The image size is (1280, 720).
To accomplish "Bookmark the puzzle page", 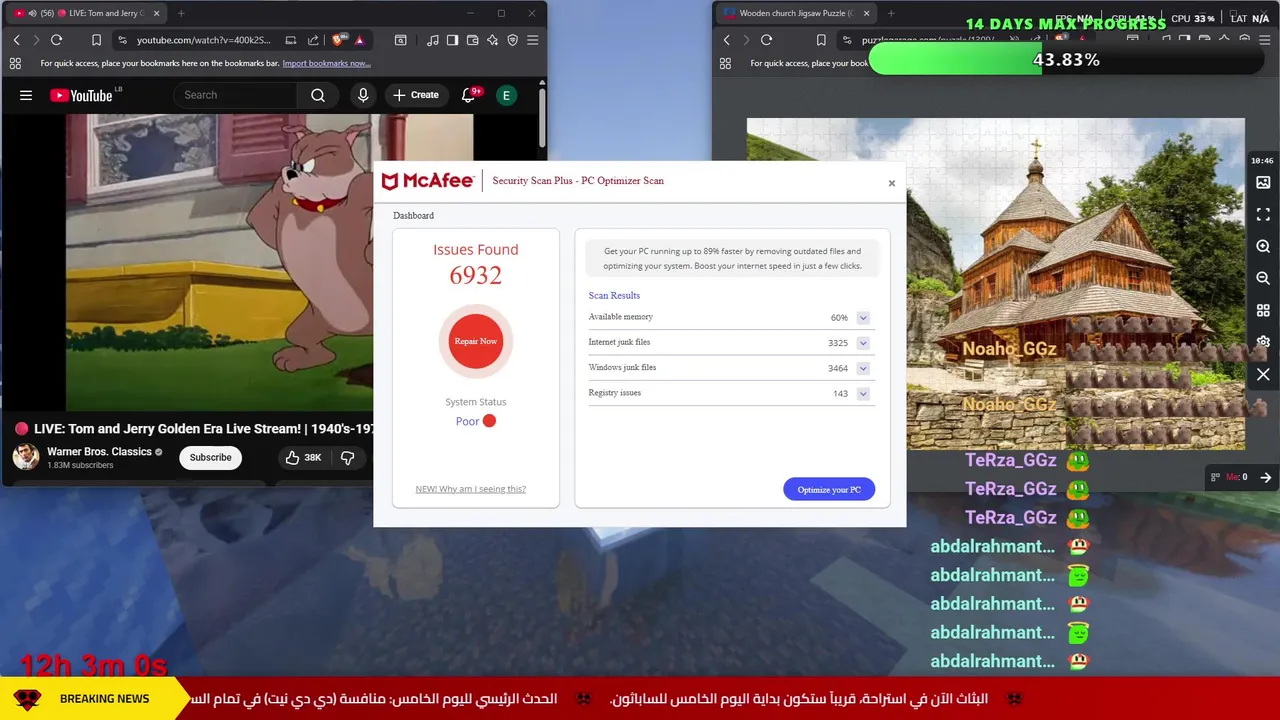I will pos(821,40).
